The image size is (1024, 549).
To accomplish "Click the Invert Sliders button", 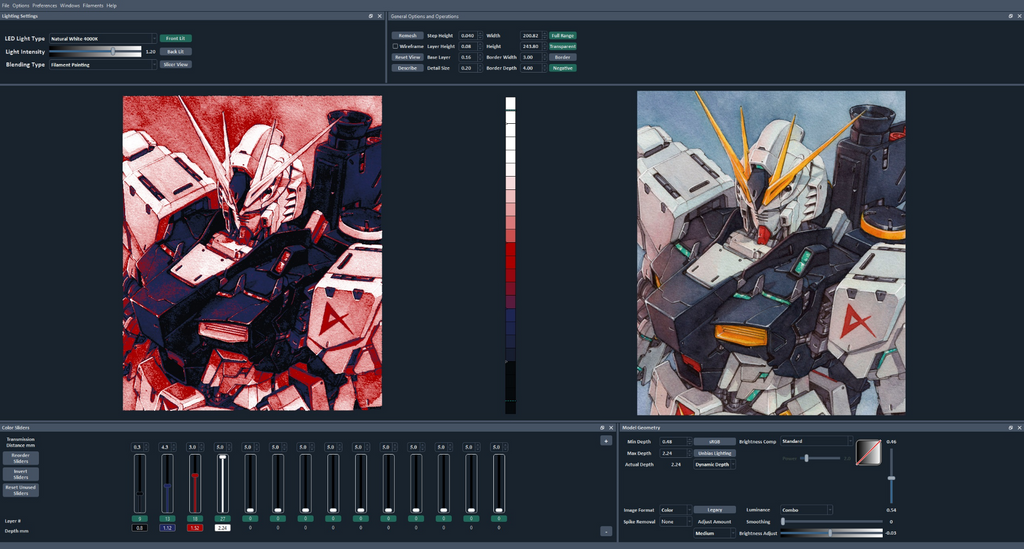I will [21, 475].
